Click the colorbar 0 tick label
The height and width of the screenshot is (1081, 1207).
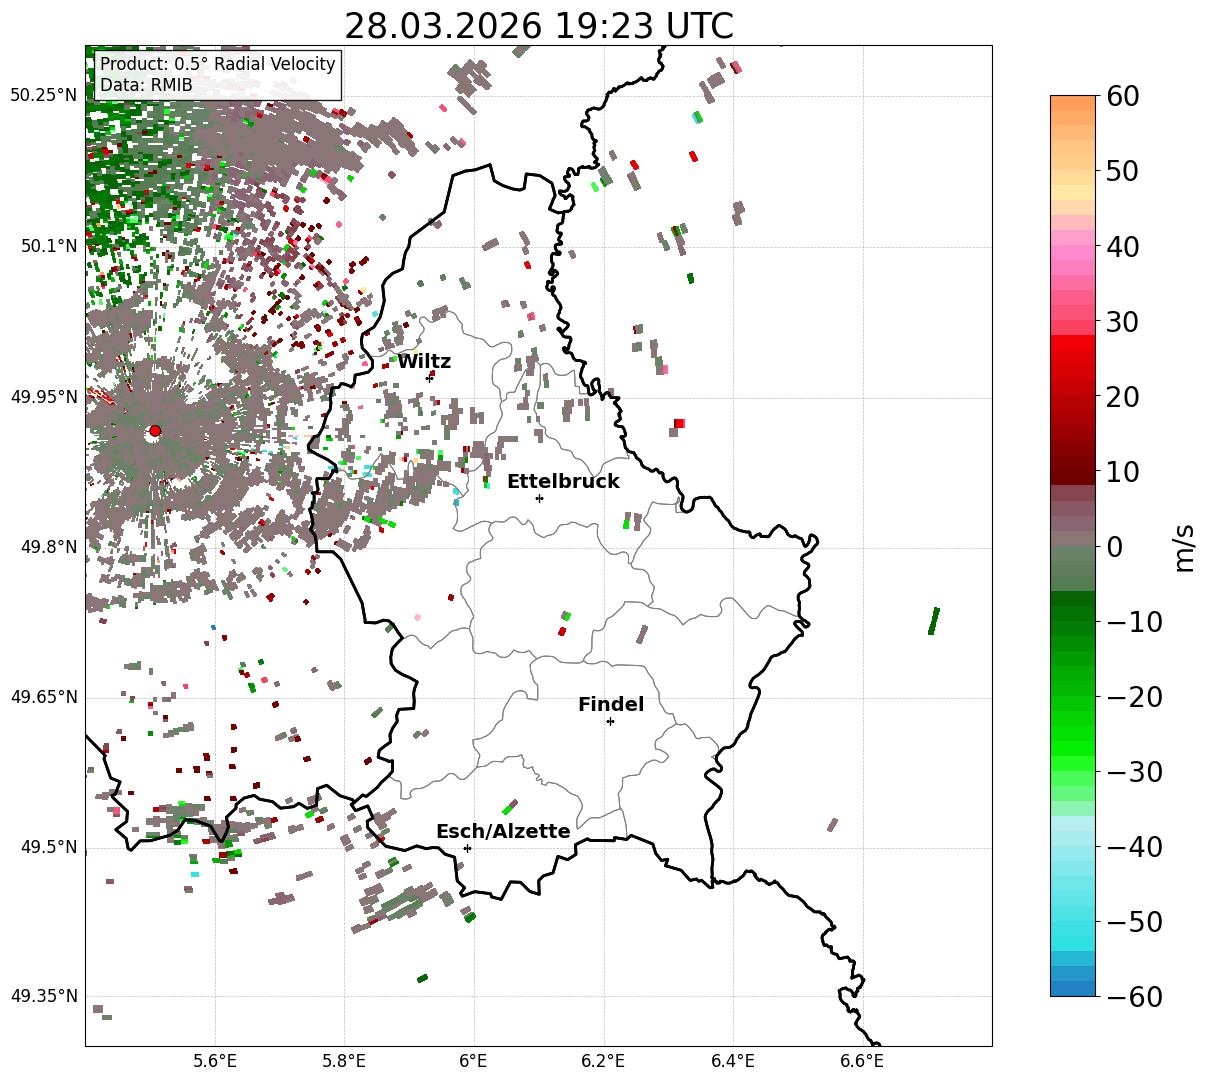(1113, 546)
